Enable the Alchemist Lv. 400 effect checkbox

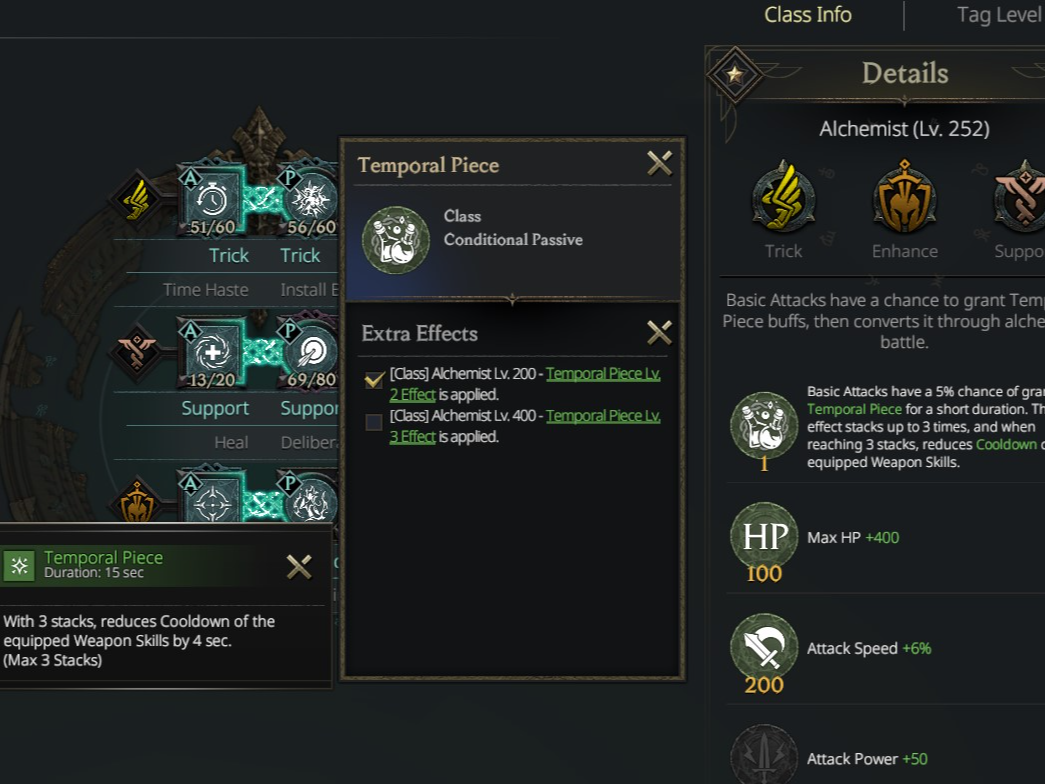coord(374,422)
